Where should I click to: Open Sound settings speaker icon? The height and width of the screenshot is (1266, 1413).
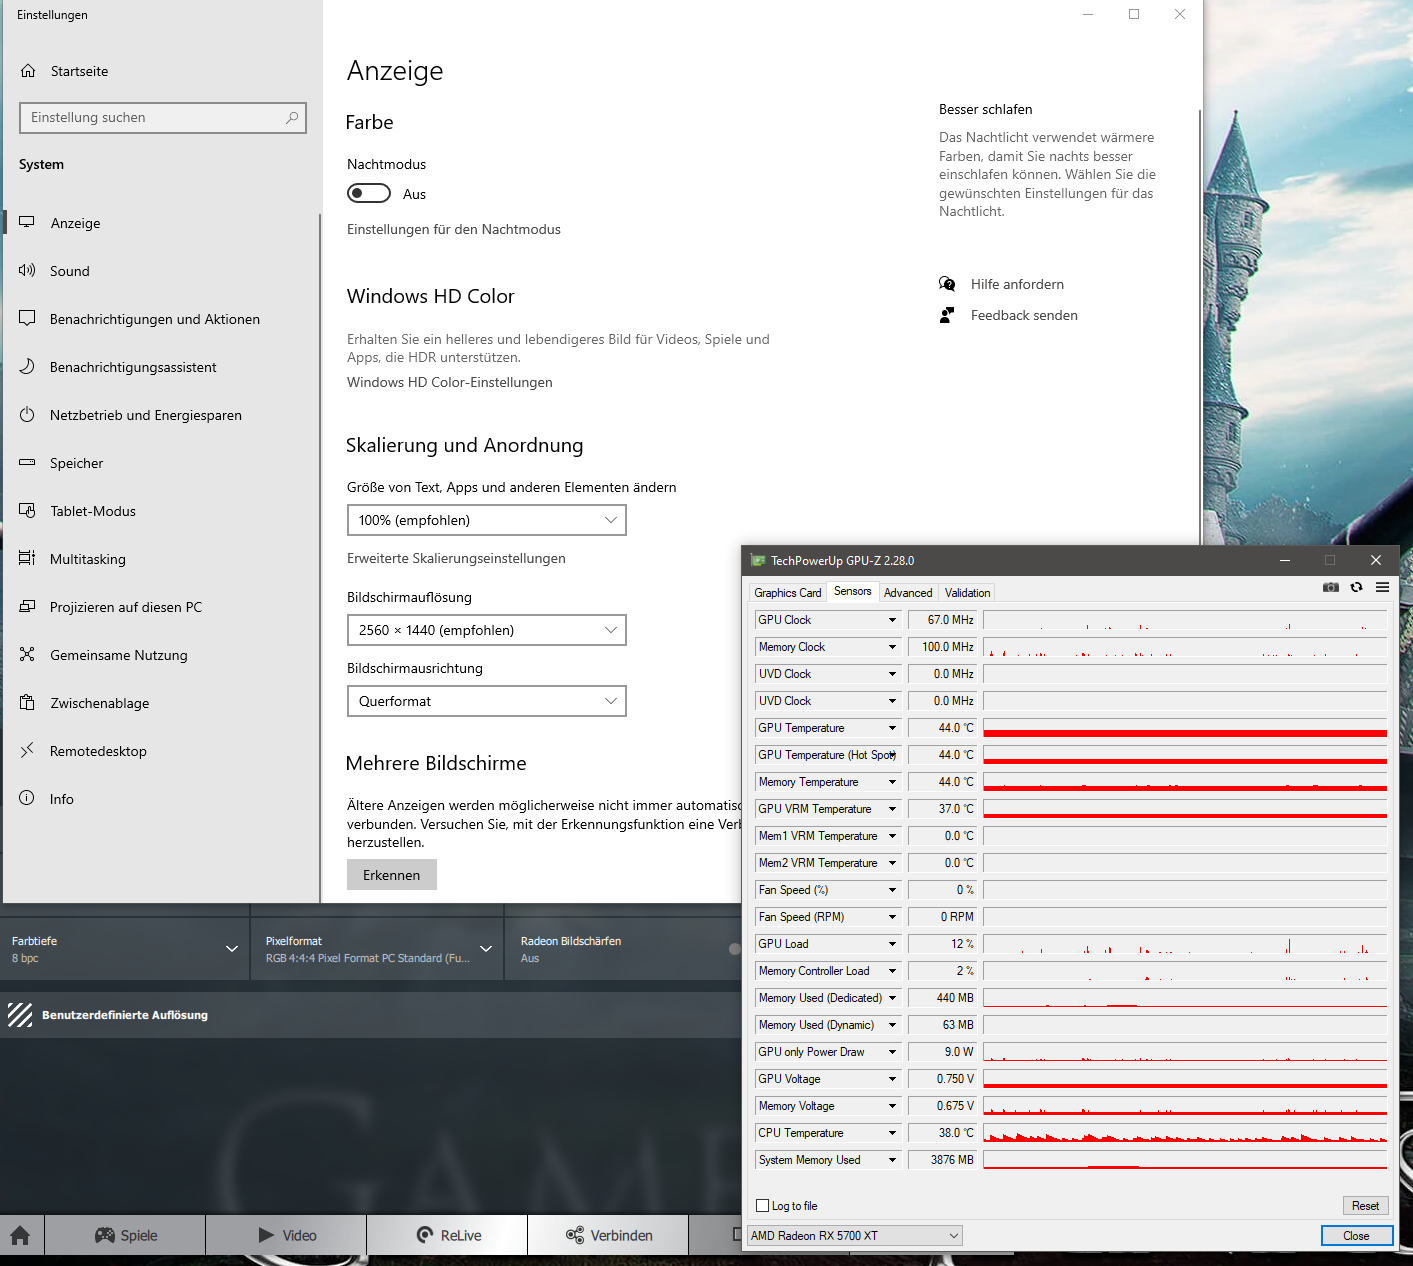tap(27, 270)
